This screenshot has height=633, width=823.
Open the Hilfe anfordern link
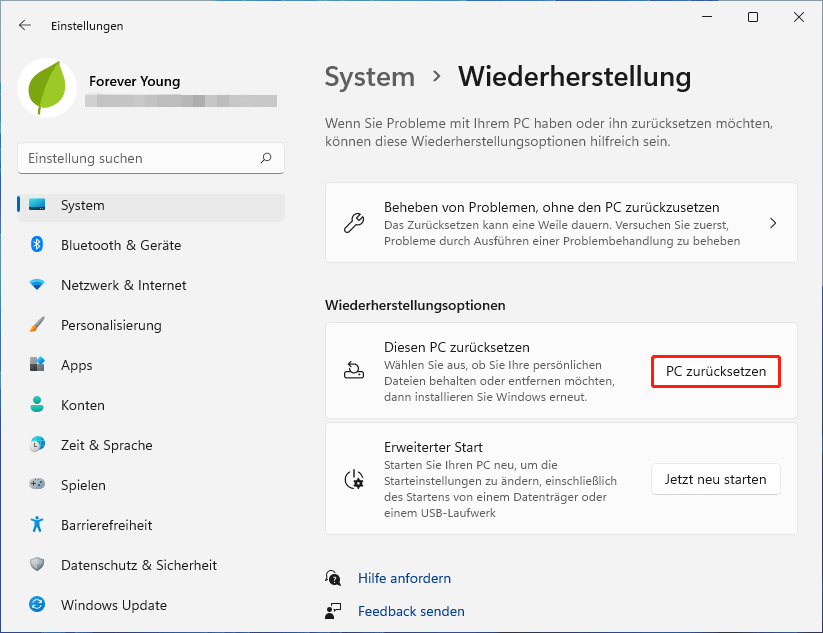coord(404,578)
